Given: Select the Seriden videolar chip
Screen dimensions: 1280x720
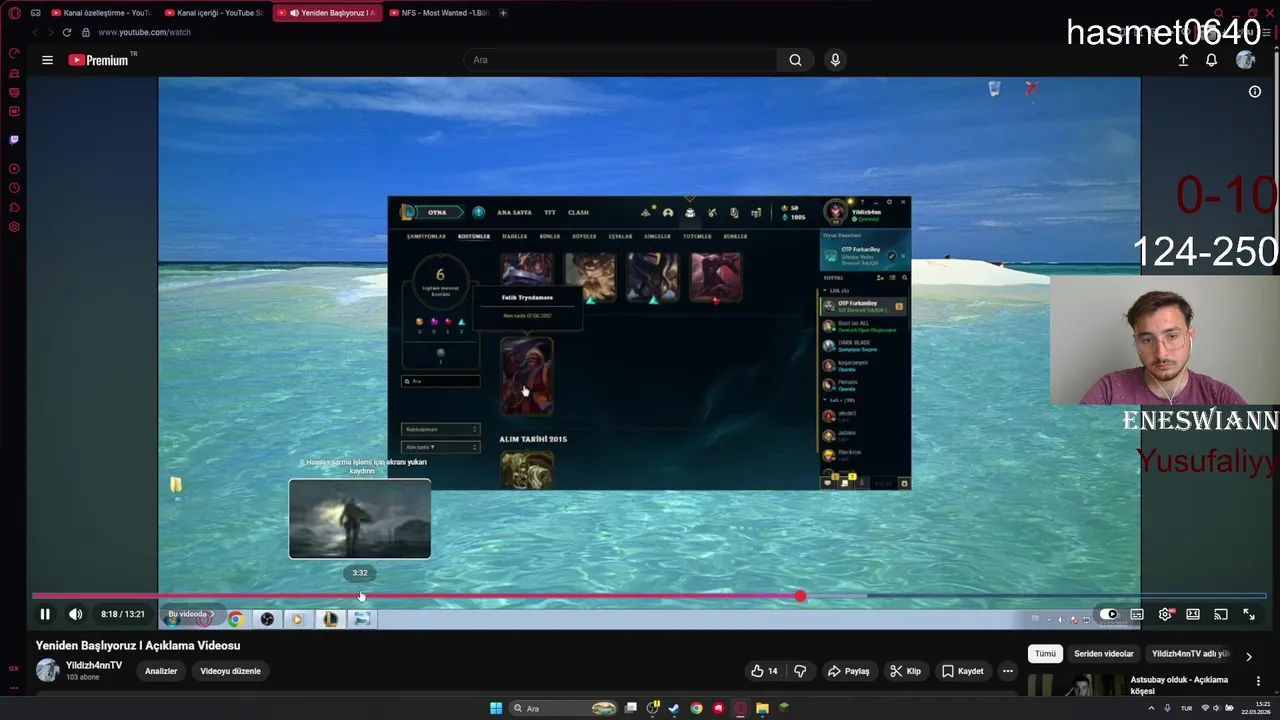Looking at the screenshot, I should click(1104, 654).
